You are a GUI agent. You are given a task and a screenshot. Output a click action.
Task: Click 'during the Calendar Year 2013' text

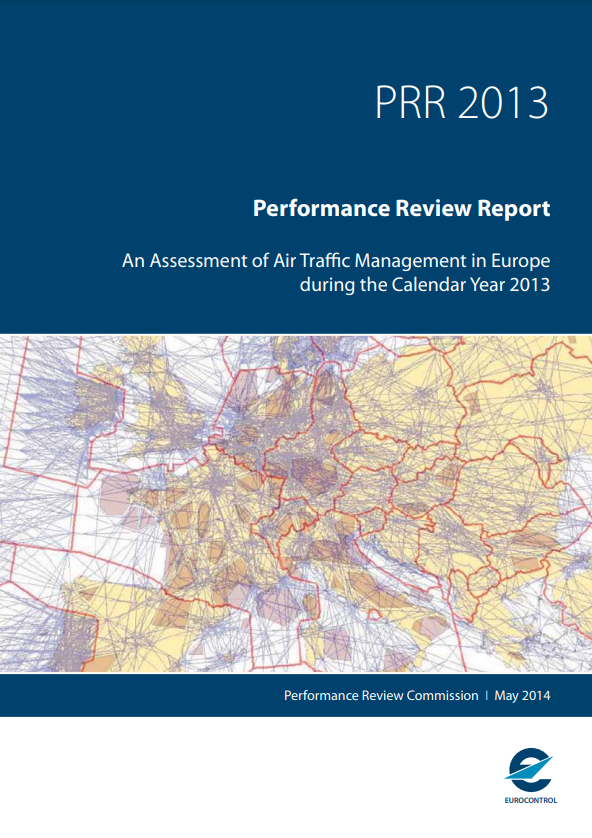click(x=425, y=284)
